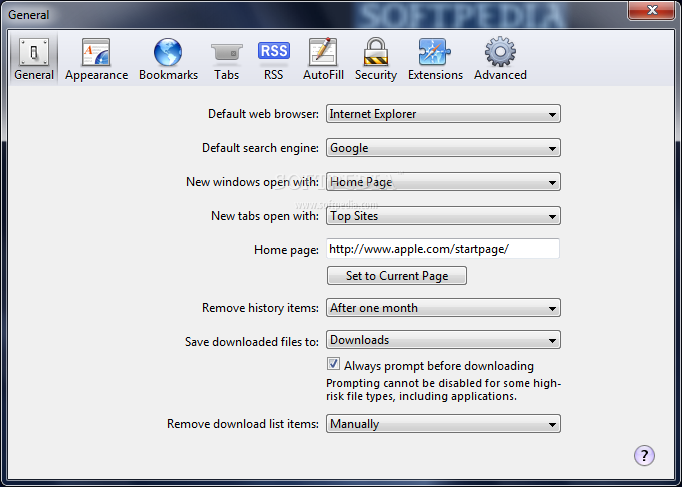The image size is (682, 487).
Task: Open the AutoFill pencil form icon
Action: coord(323,52)
